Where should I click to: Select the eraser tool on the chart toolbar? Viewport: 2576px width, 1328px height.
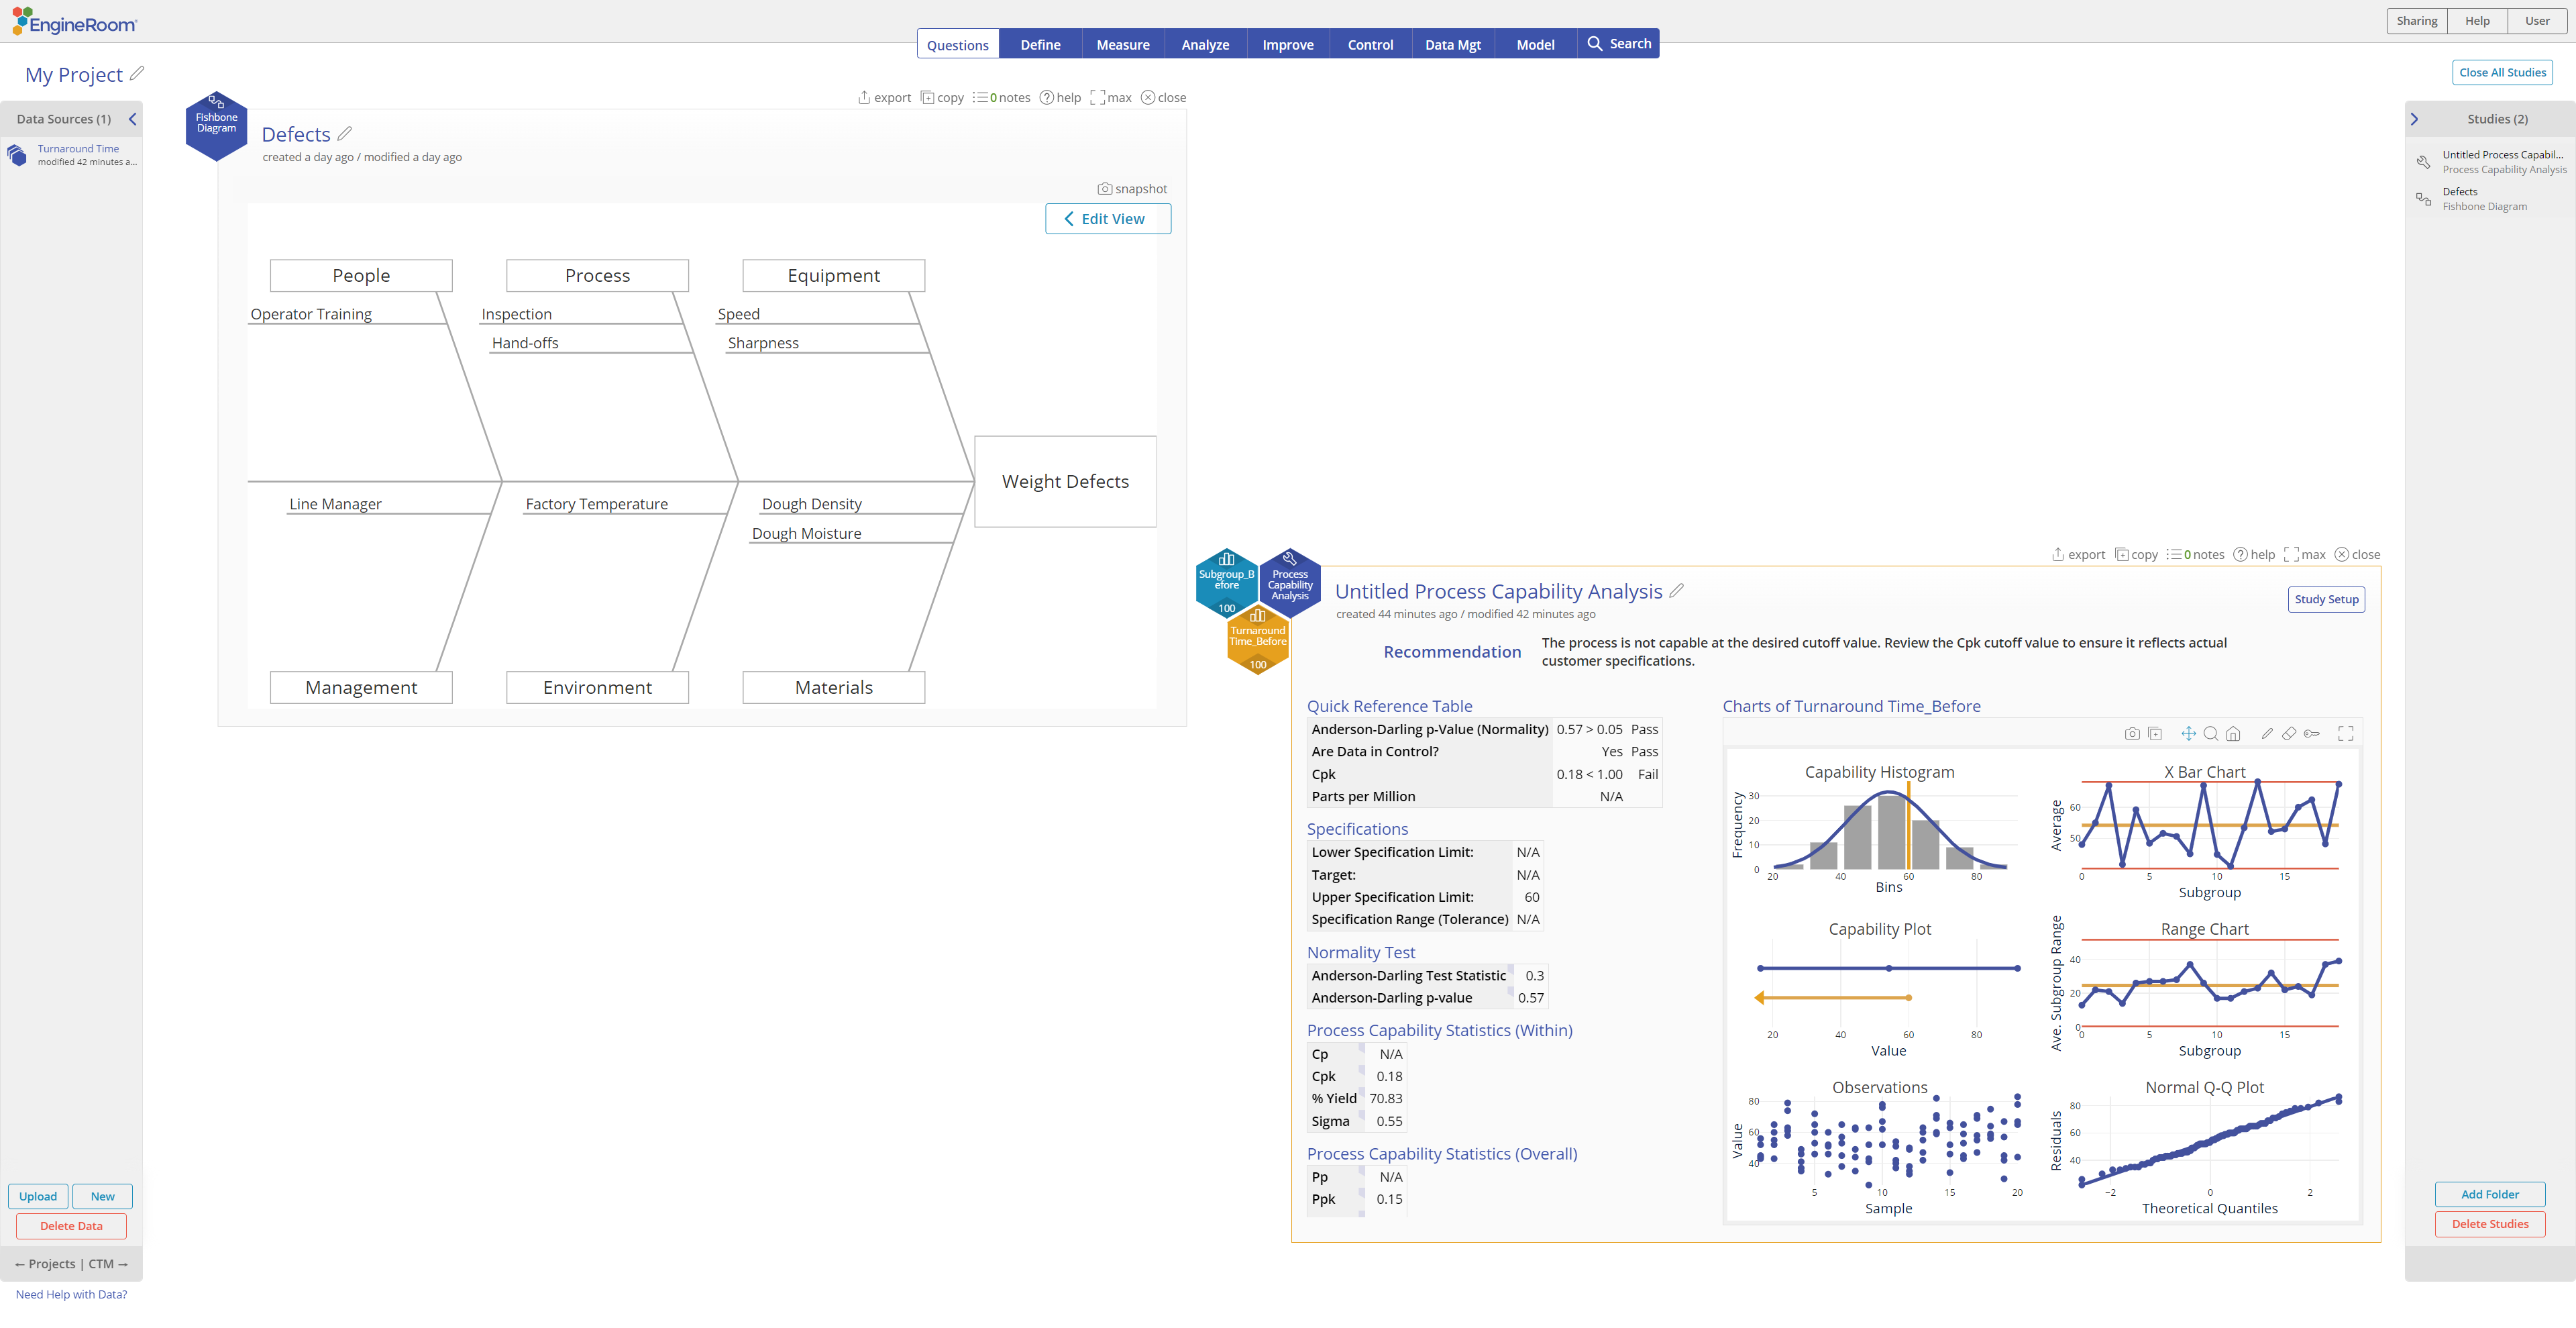pyautogui.click(x=2290, y=734)
